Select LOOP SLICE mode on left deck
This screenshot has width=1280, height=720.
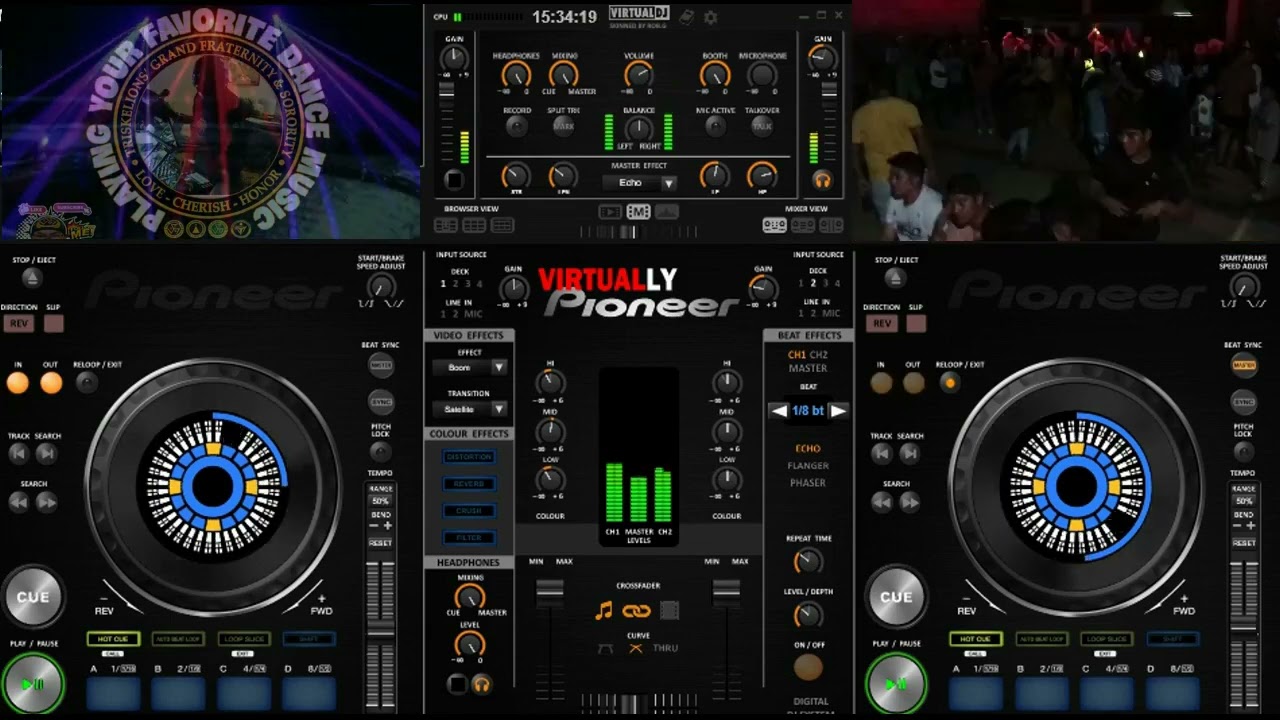coord(244,639)
